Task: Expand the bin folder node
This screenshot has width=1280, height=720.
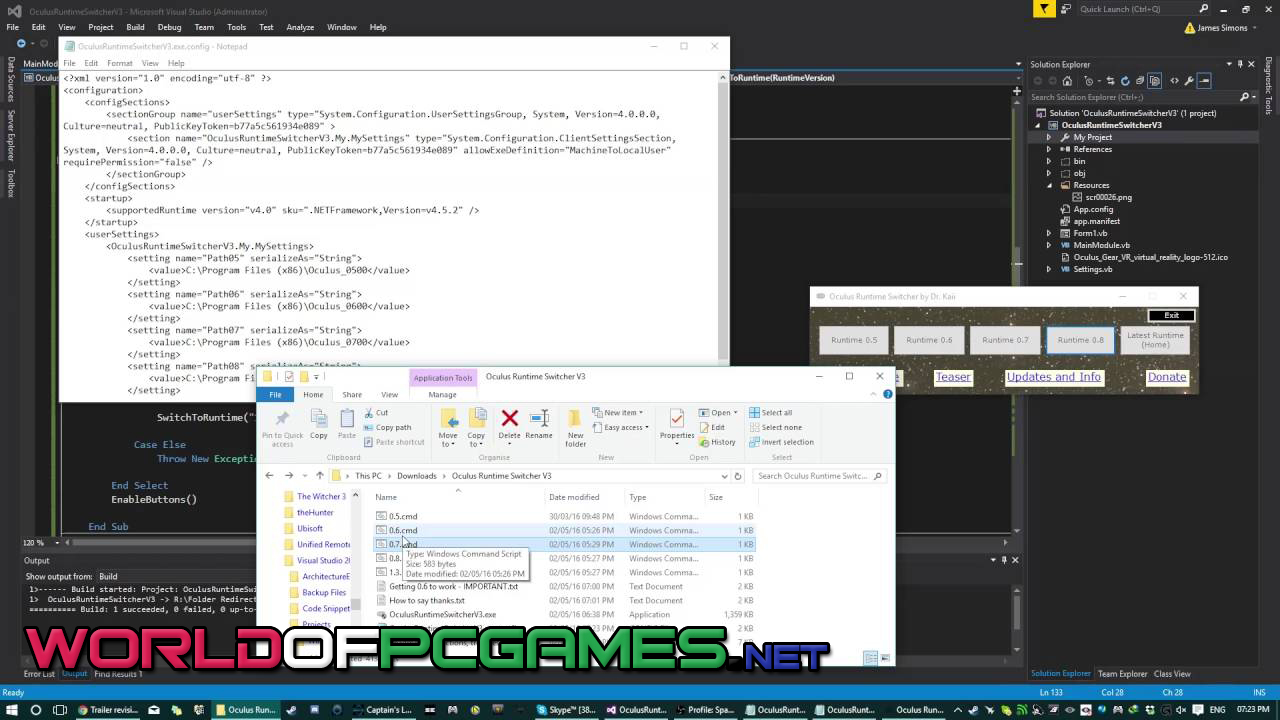Action: tap(1049, 161)
